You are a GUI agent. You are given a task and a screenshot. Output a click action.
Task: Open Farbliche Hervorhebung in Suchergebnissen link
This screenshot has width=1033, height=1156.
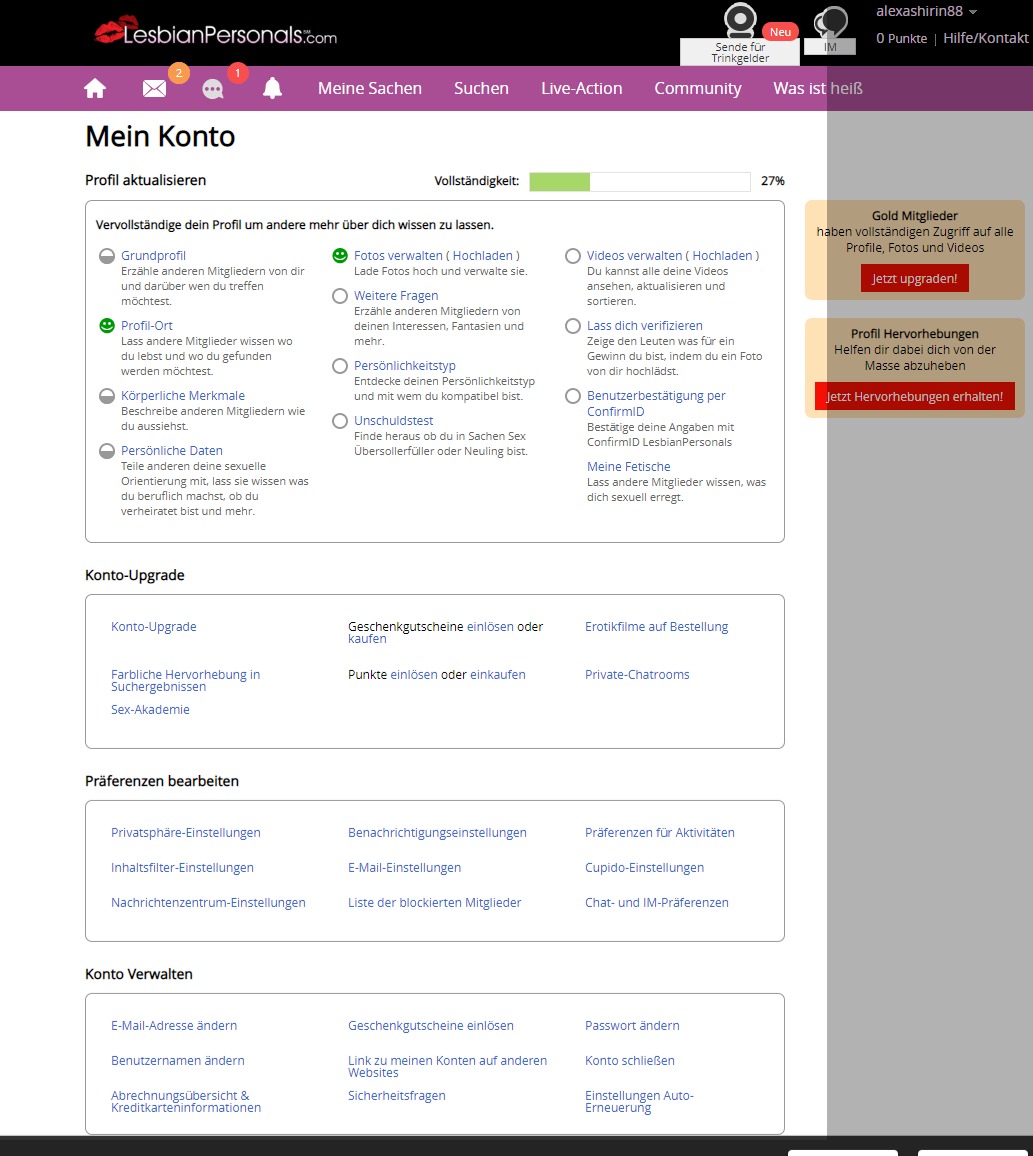(185, 680)
